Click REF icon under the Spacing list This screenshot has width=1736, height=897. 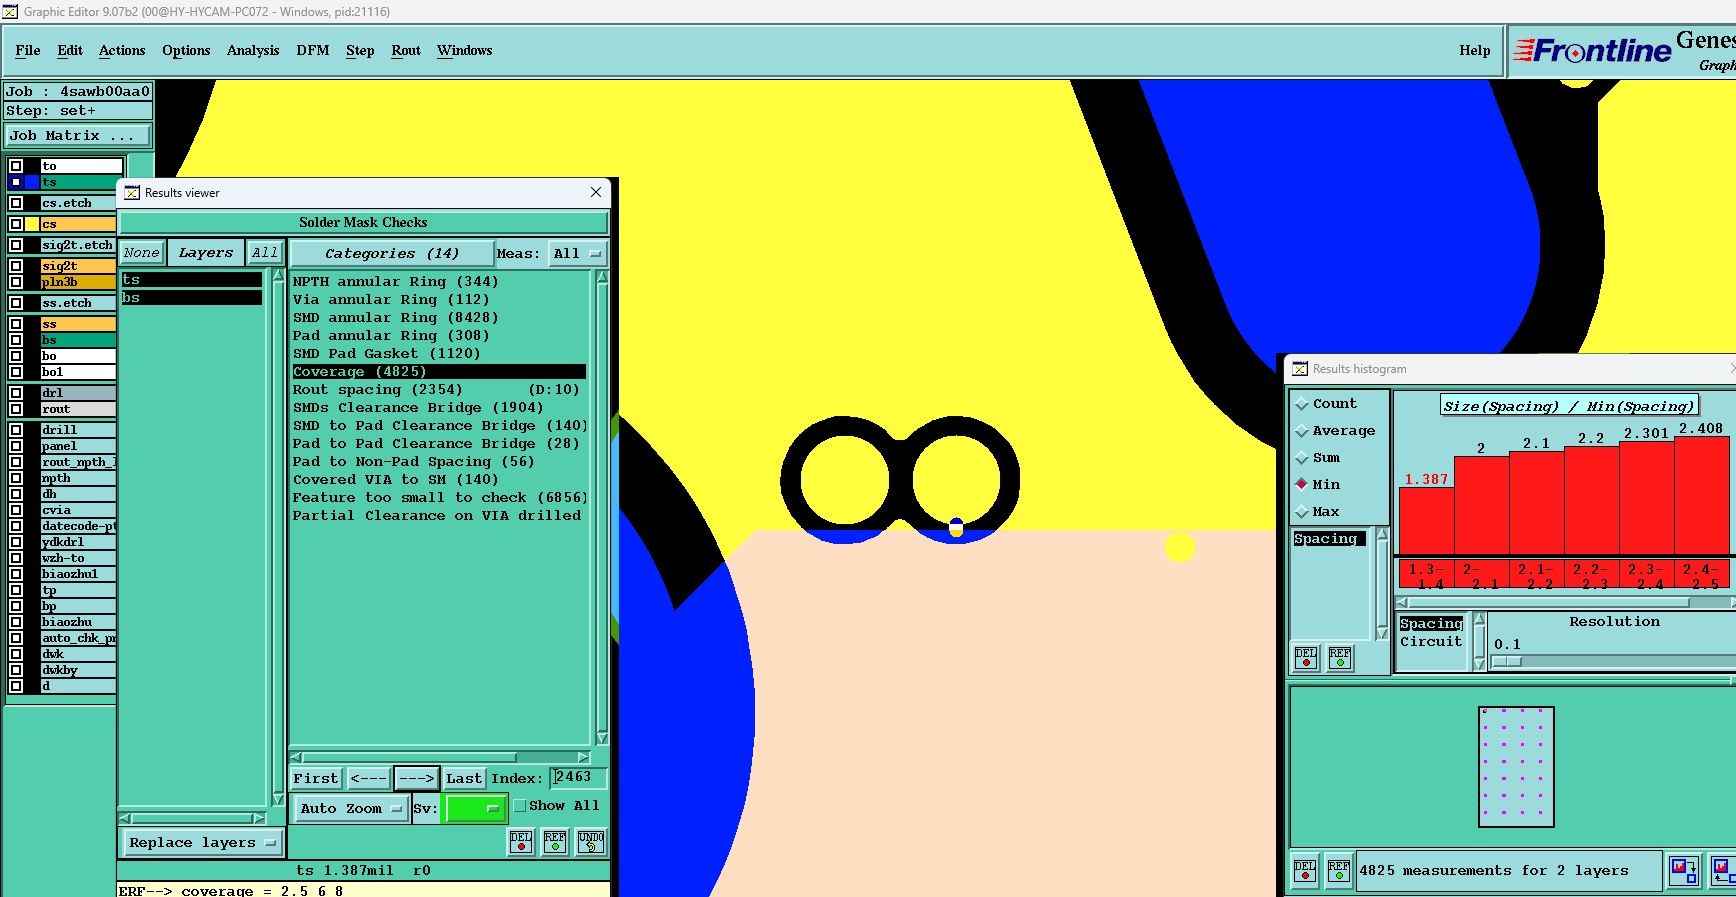coord(1340,658)
